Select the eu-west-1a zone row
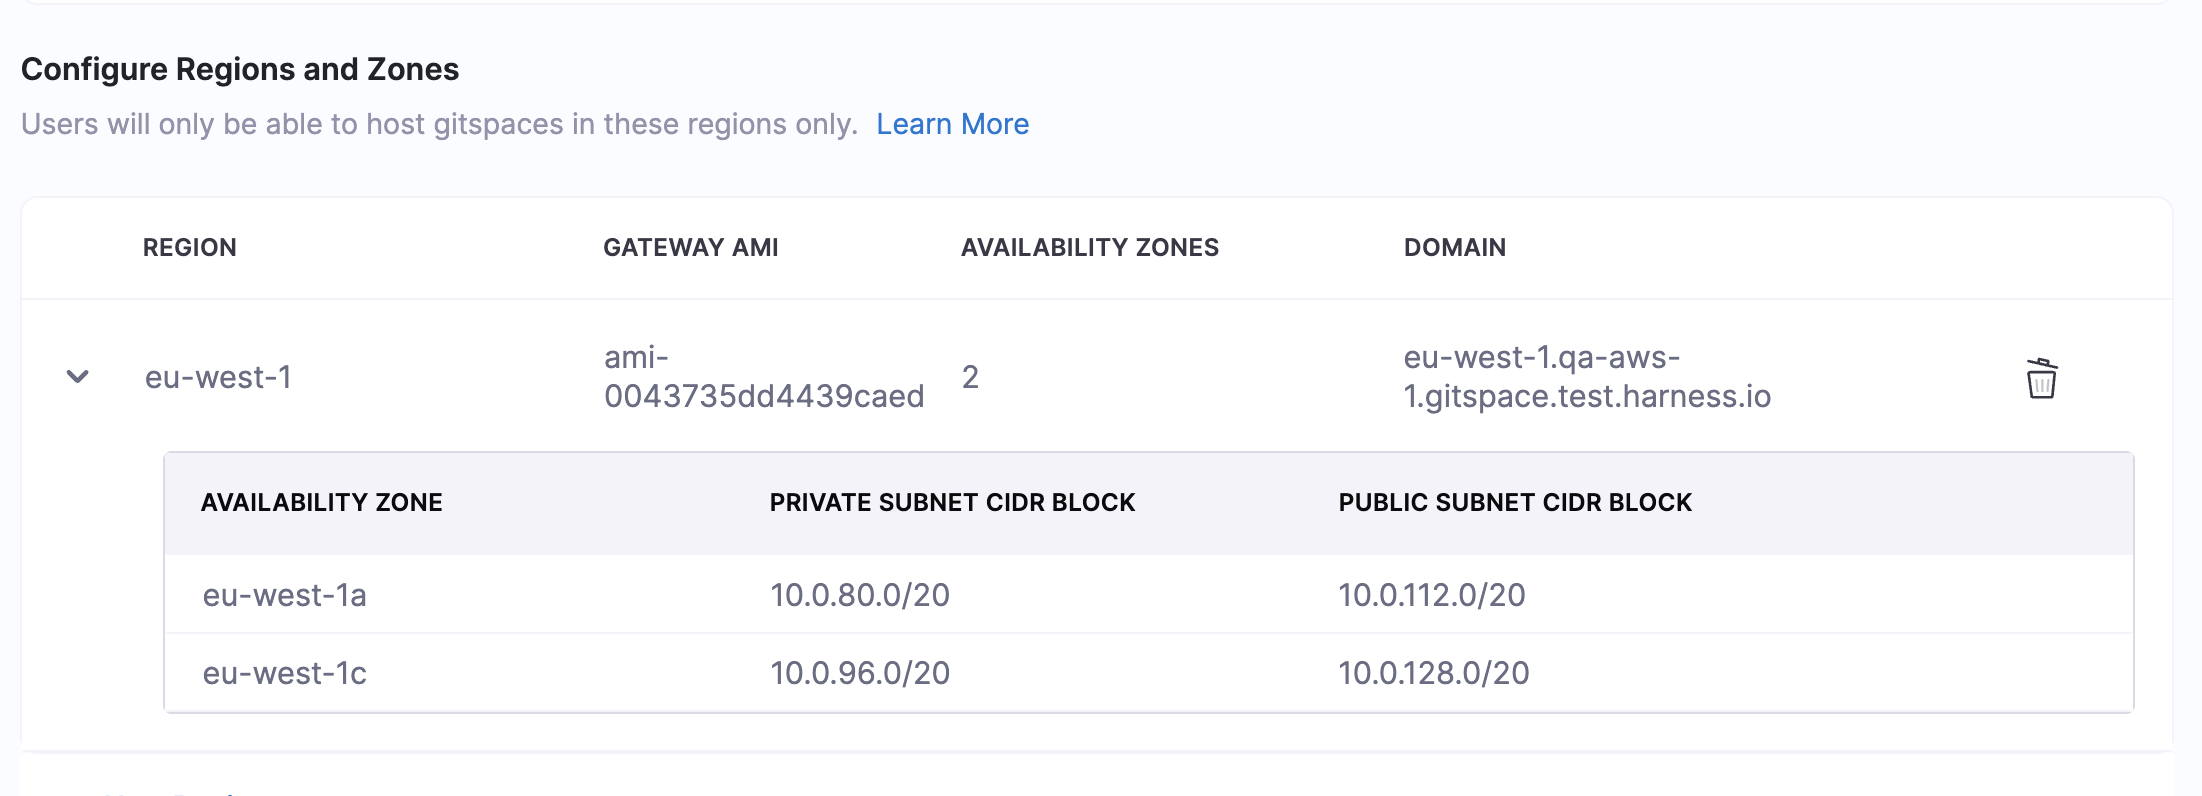 284,595
